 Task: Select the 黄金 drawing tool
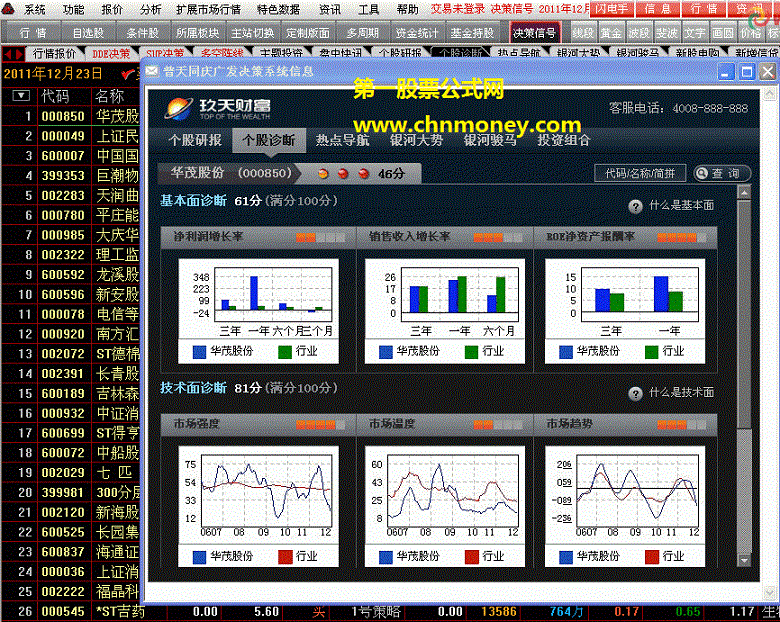point(610,33)
